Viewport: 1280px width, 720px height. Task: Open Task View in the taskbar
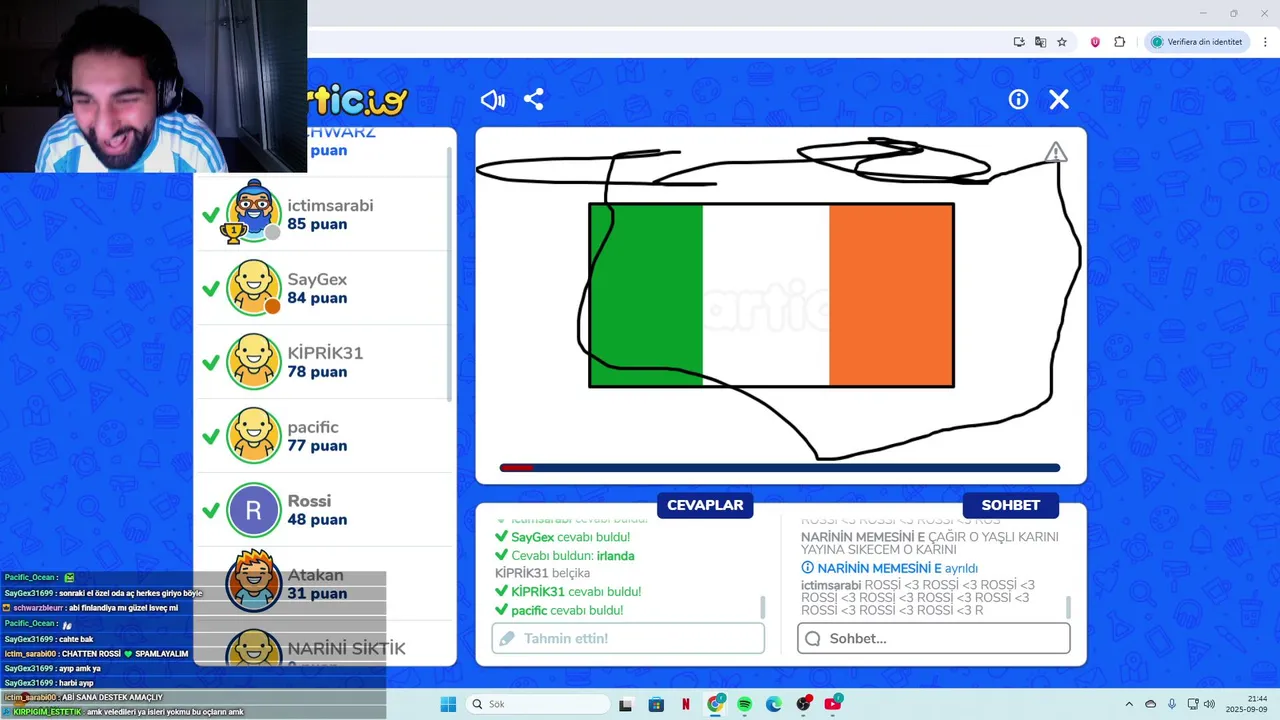point(626,704)
